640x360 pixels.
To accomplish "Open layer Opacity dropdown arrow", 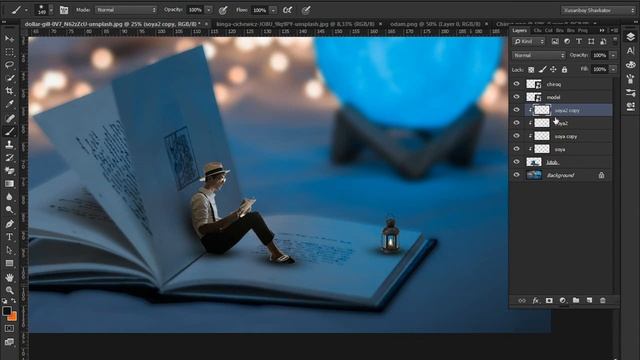I will 613,55.
